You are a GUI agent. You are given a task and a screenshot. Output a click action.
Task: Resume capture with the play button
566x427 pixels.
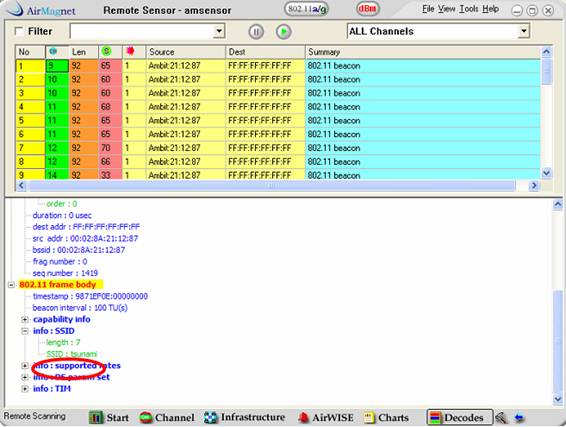point(284,32)
